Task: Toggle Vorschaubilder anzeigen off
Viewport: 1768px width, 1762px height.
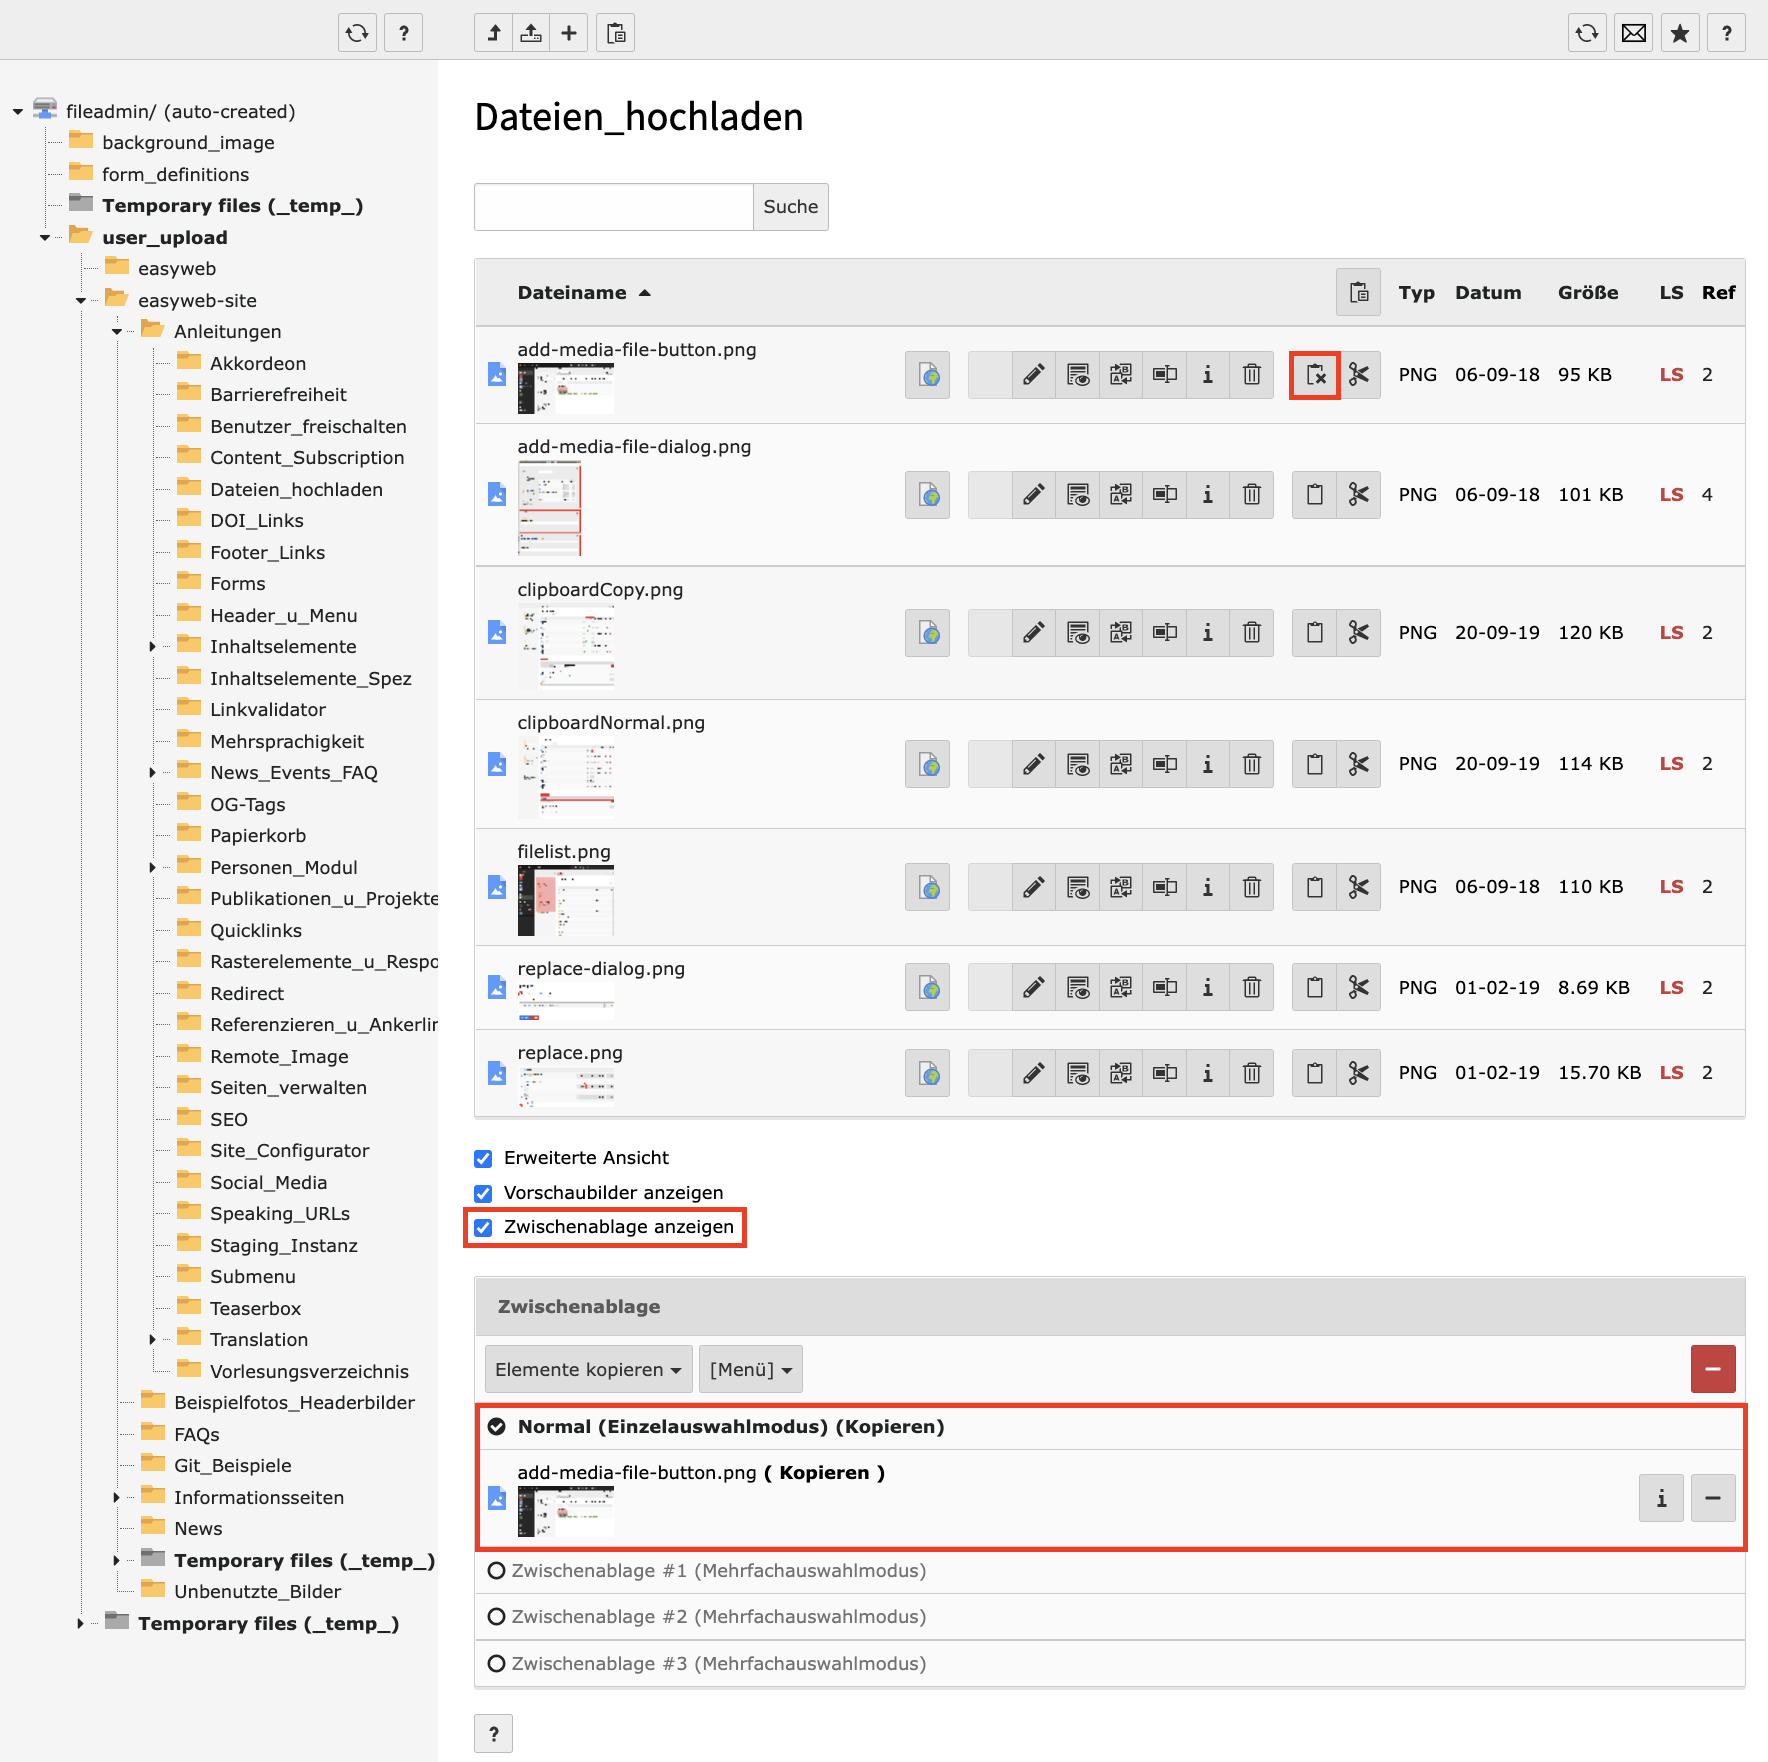Action: pyautogui.click(x=483, y=1192)
